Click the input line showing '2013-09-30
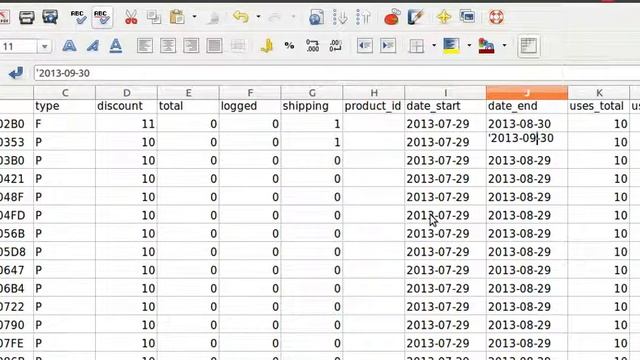The image size is (640, 360). point(337,73)
